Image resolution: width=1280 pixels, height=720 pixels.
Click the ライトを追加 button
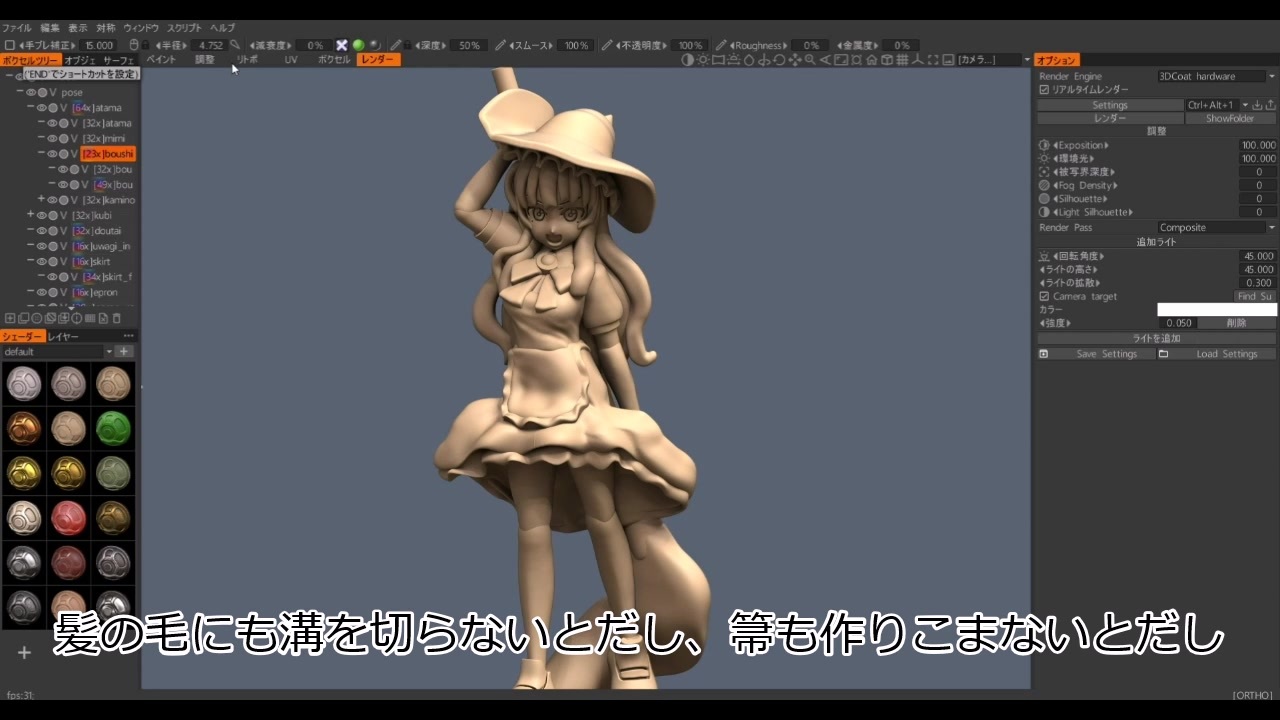pos(1157,338)
